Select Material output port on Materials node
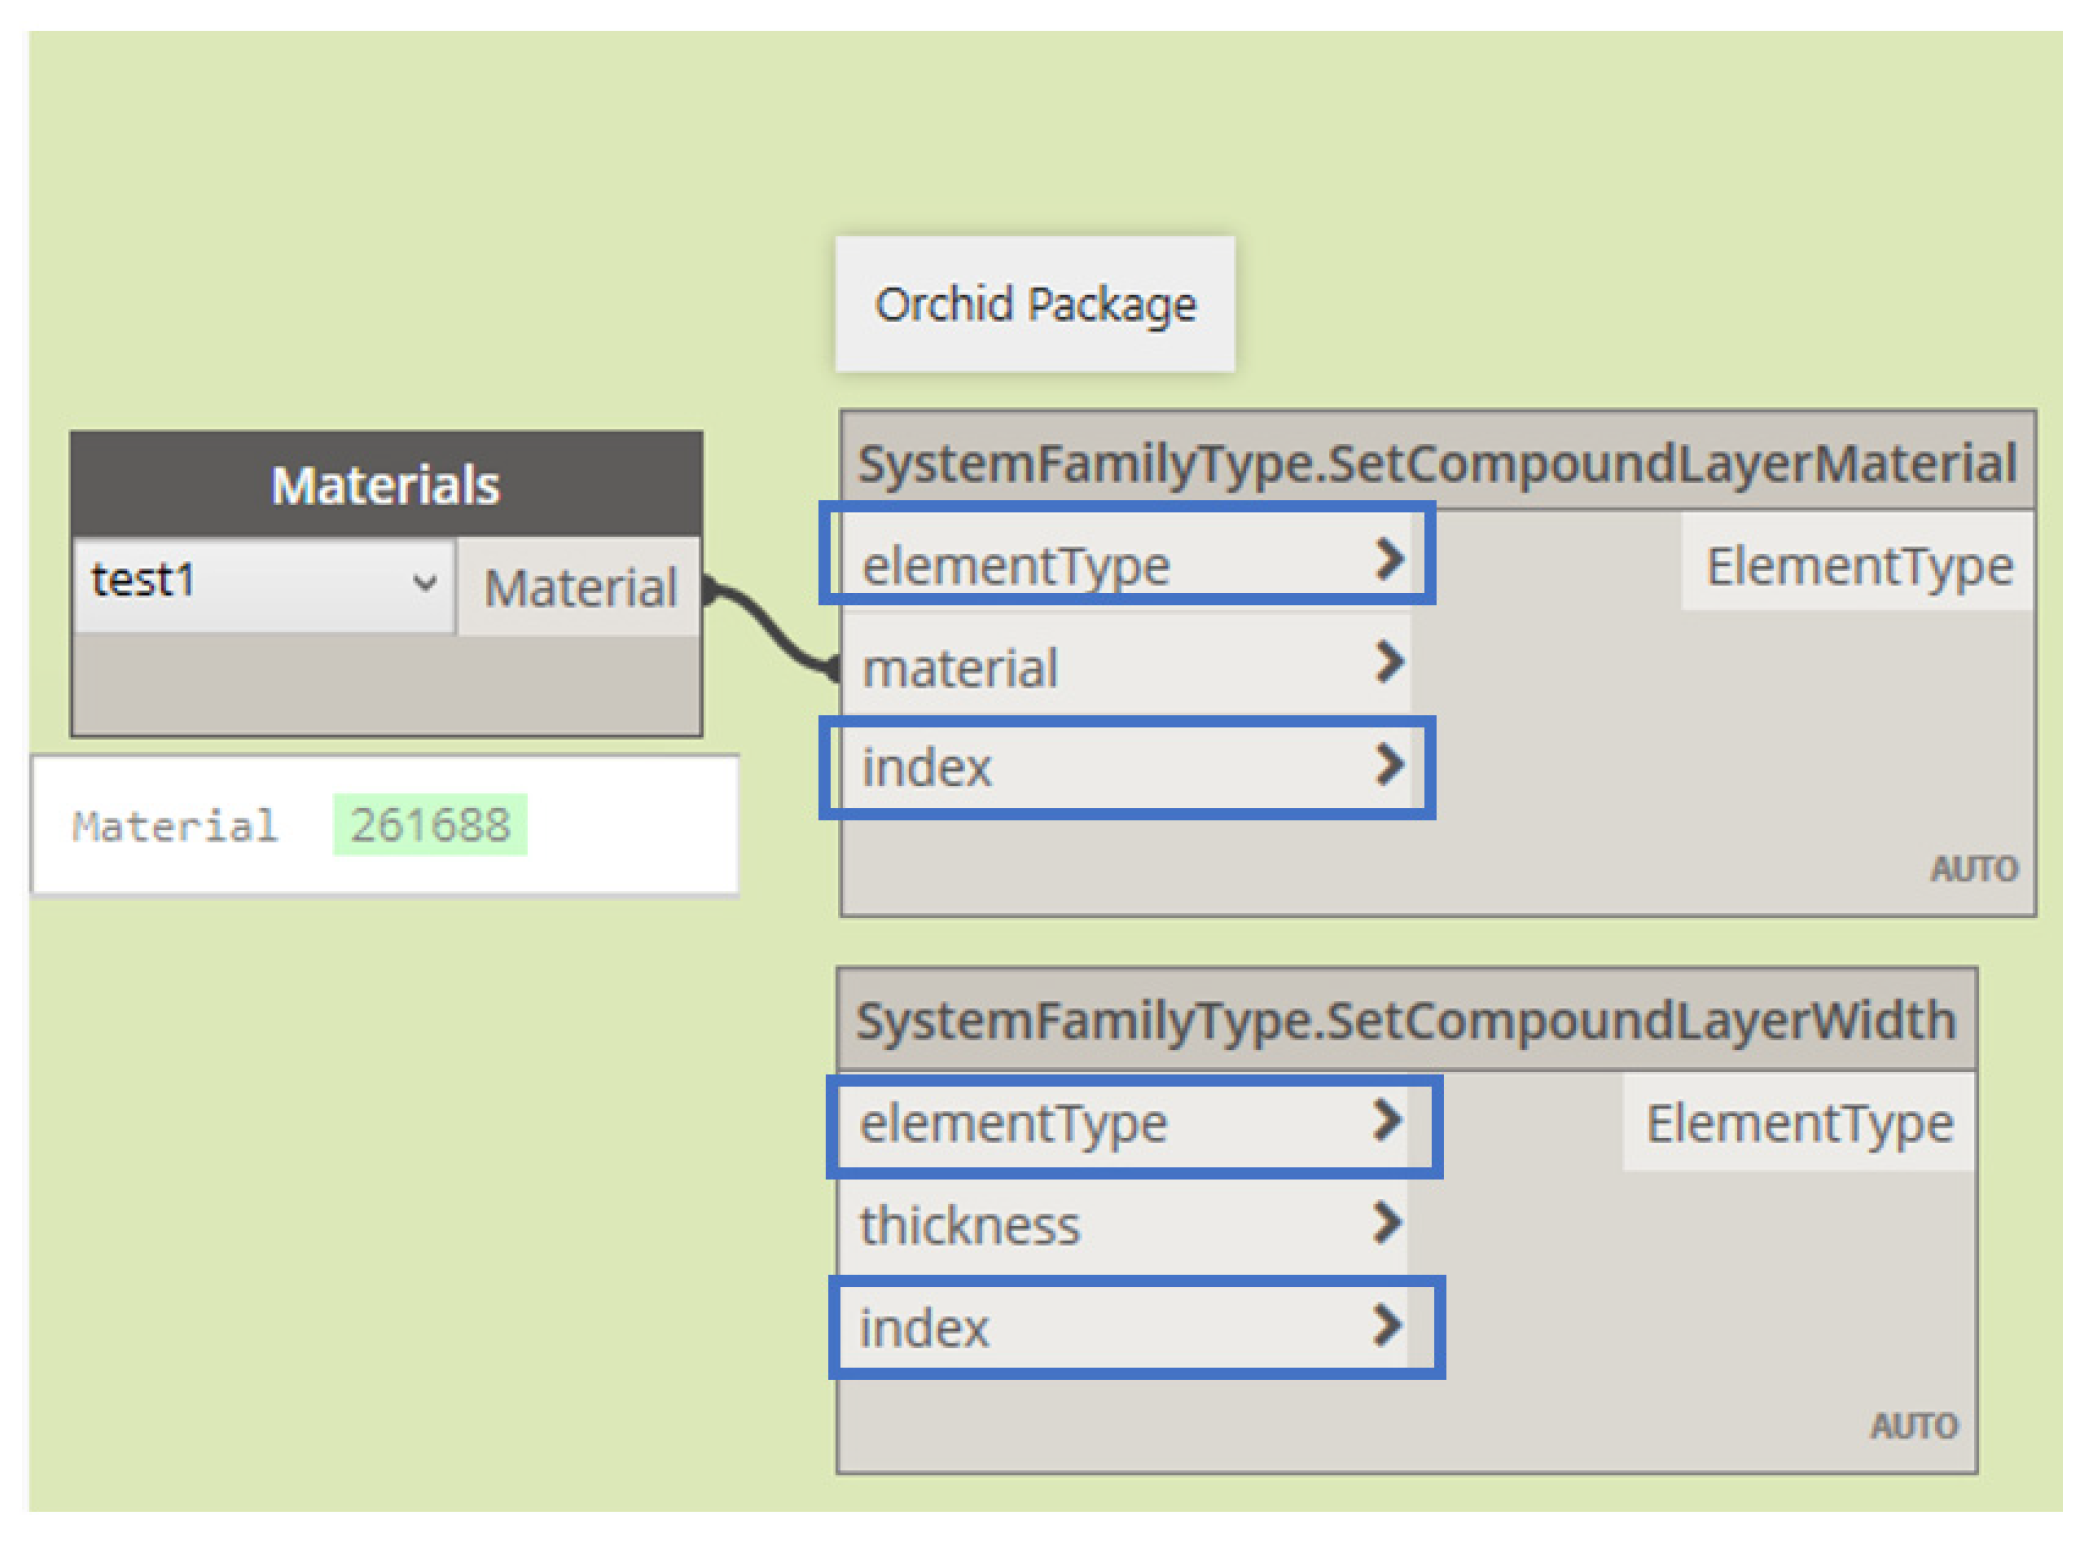2091x1542 pixels. coord(581,587)
